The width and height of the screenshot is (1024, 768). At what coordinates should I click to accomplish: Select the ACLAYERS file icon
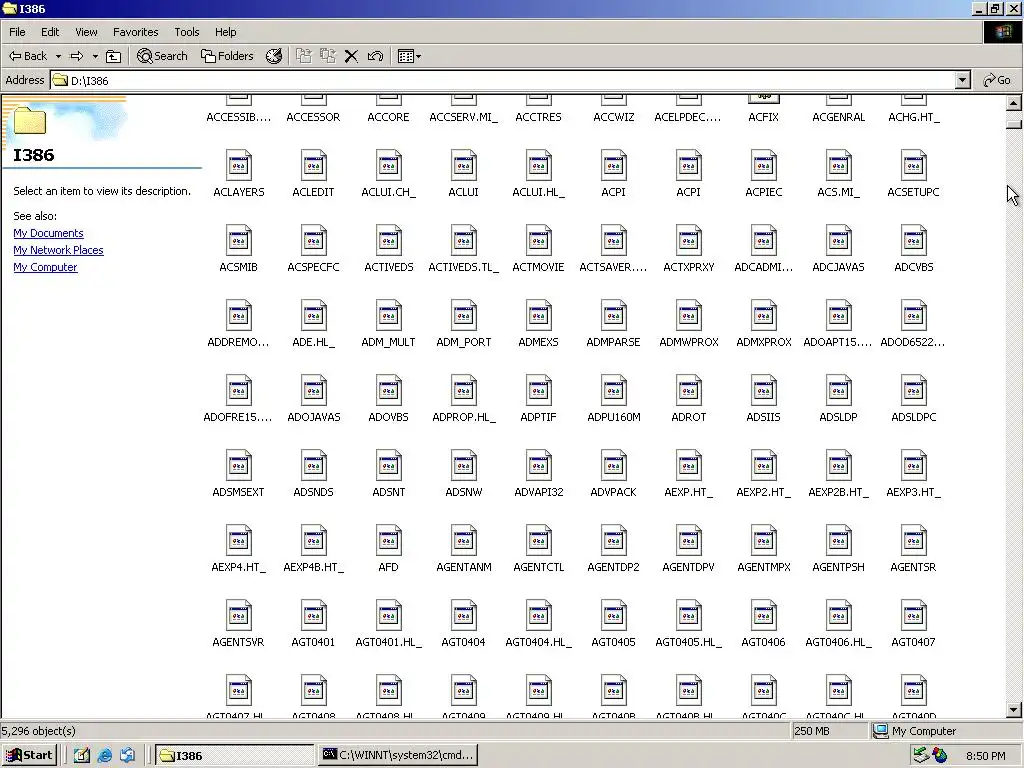[x=238, y=166]
